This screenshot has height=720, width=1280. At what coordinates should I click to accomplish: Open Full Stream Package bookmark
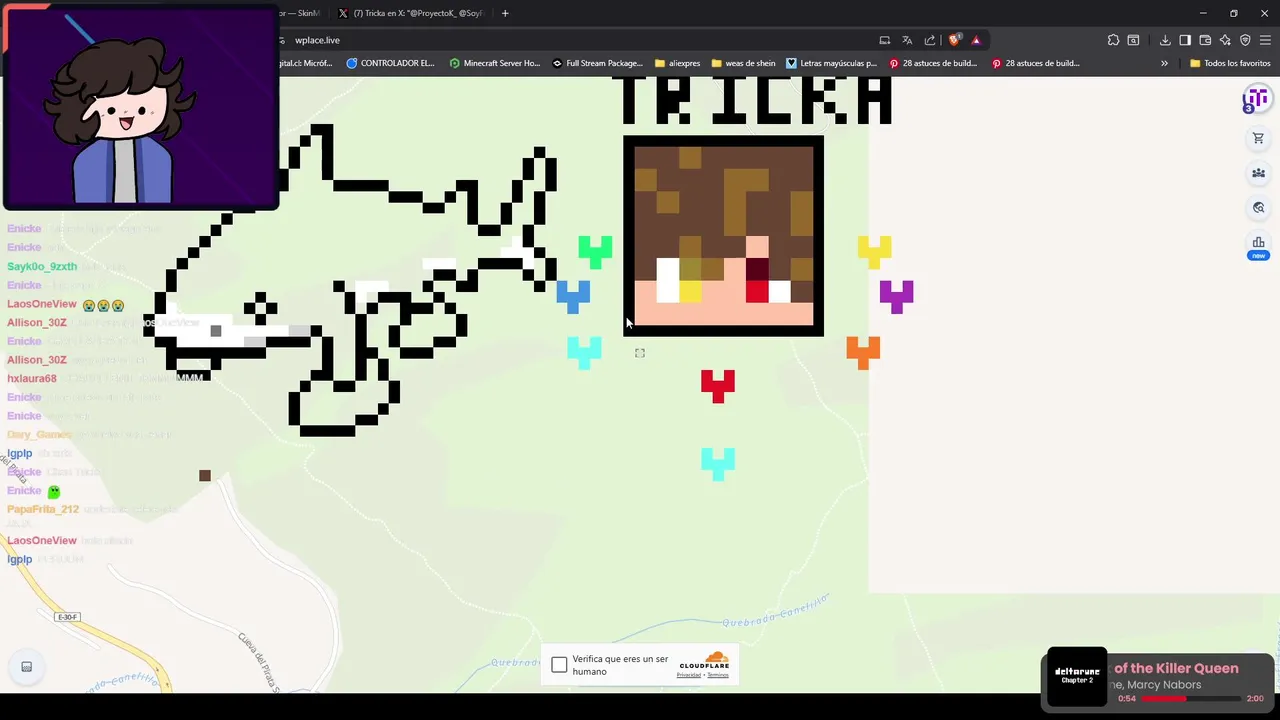tap(598, 63)
